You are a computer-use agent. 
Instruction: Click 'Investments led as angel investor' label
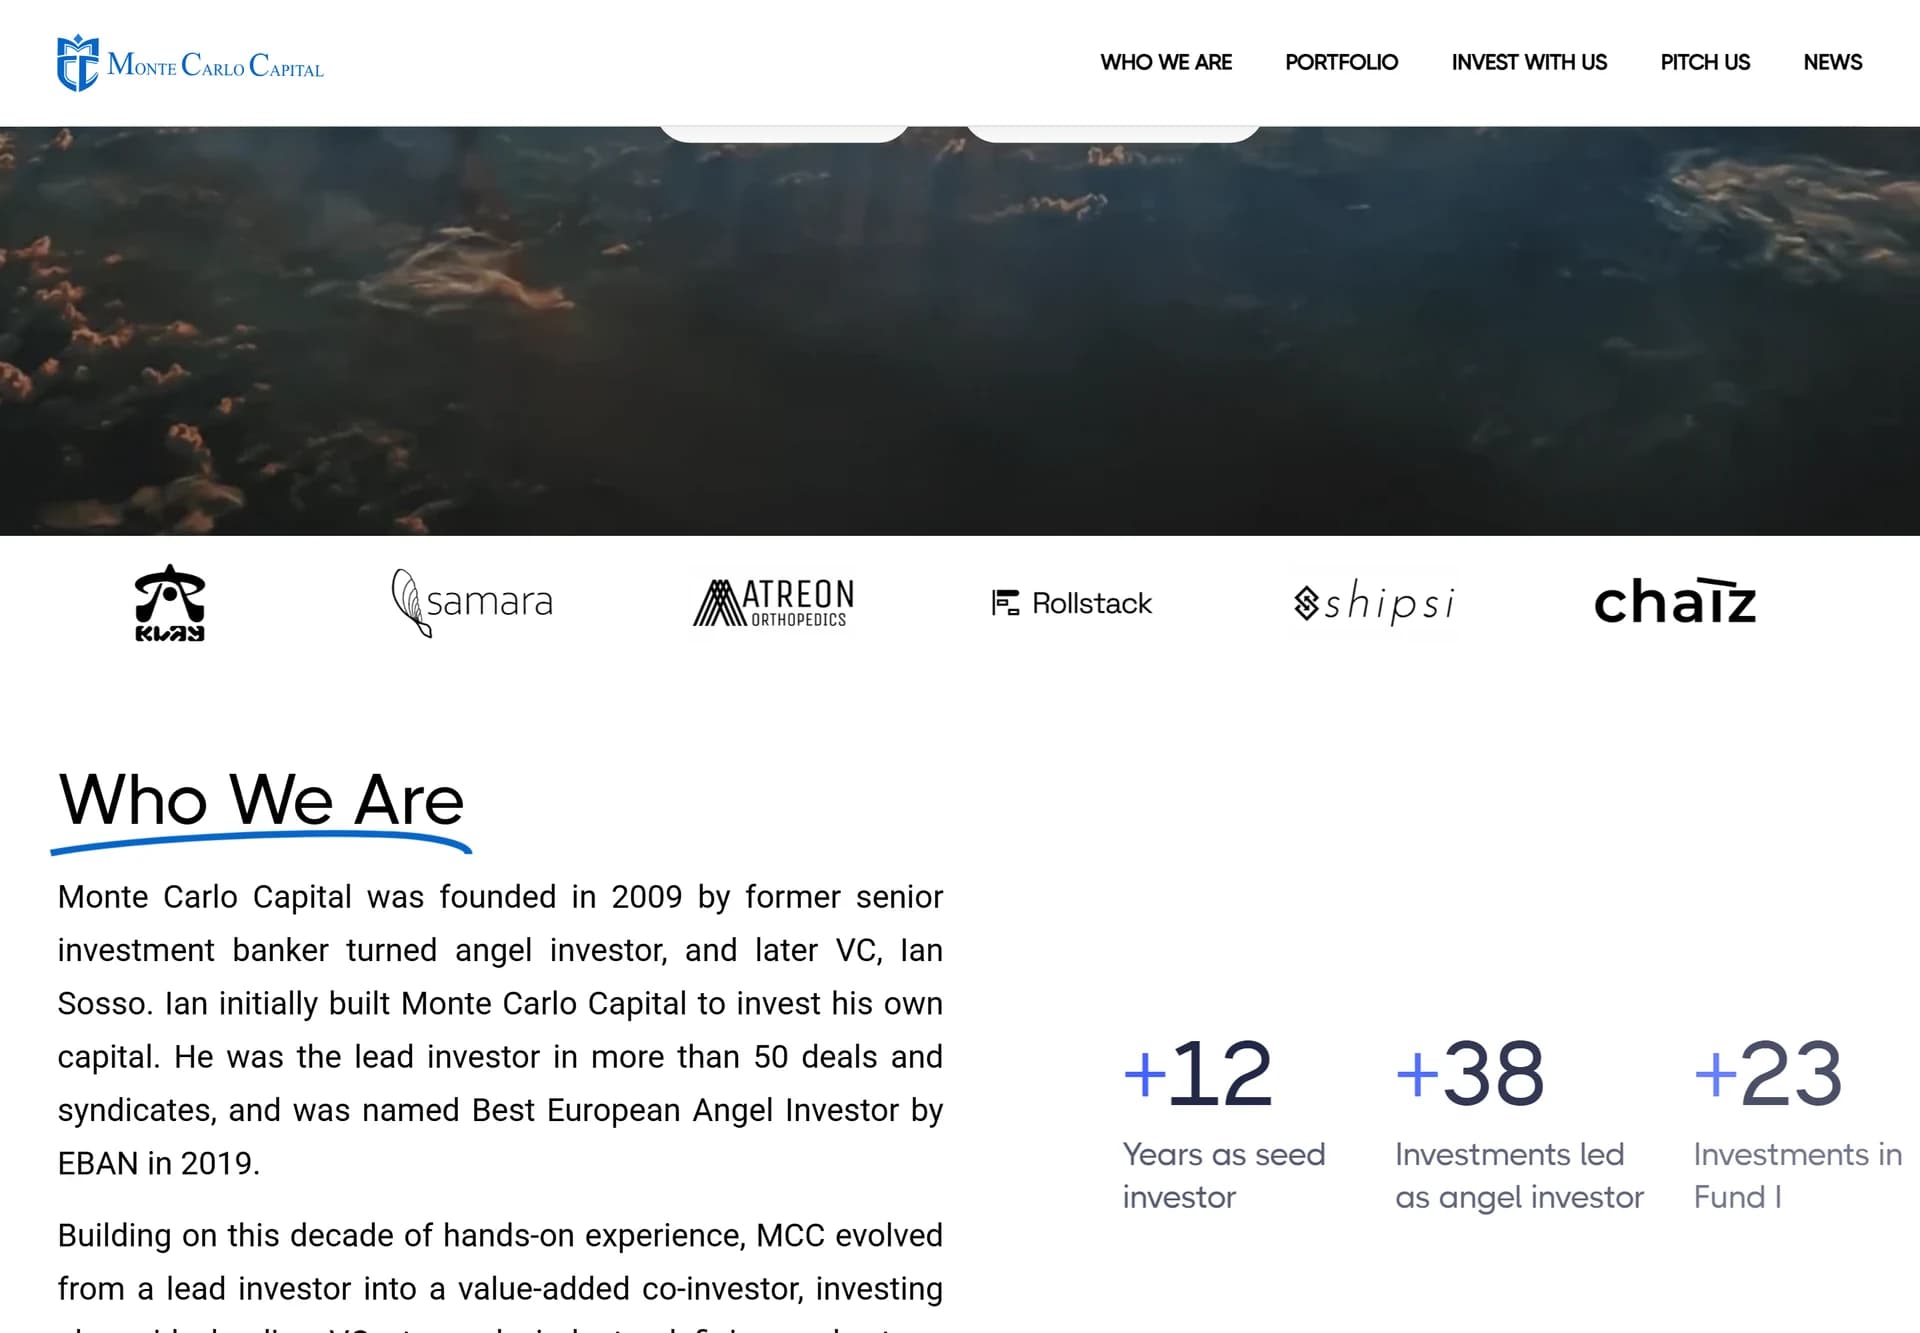[x=1519, y=1176]
